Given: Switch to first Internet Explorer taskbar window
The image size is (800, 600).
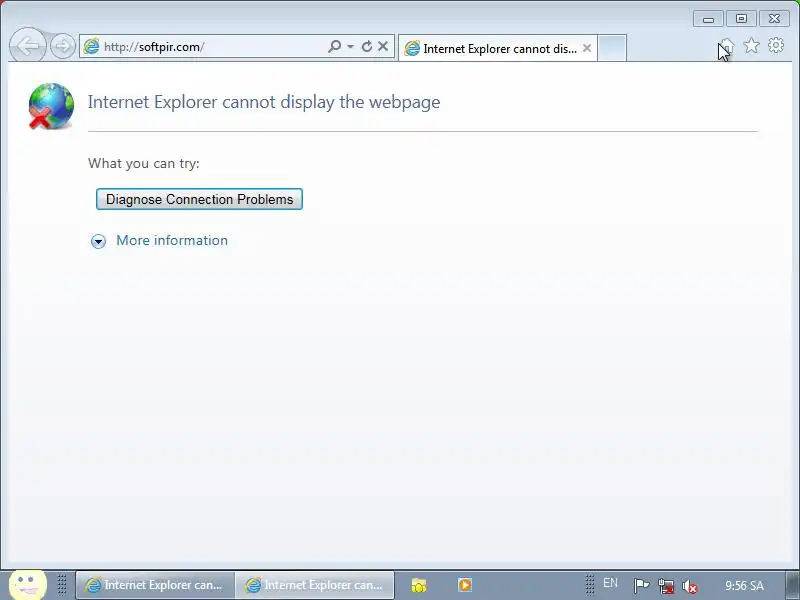Looking at the screenshot, I should point(155,585).
